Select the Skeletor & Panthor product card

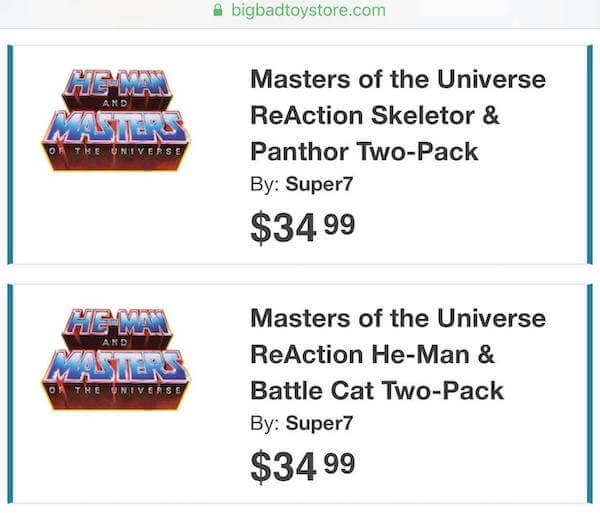(300, 155)
